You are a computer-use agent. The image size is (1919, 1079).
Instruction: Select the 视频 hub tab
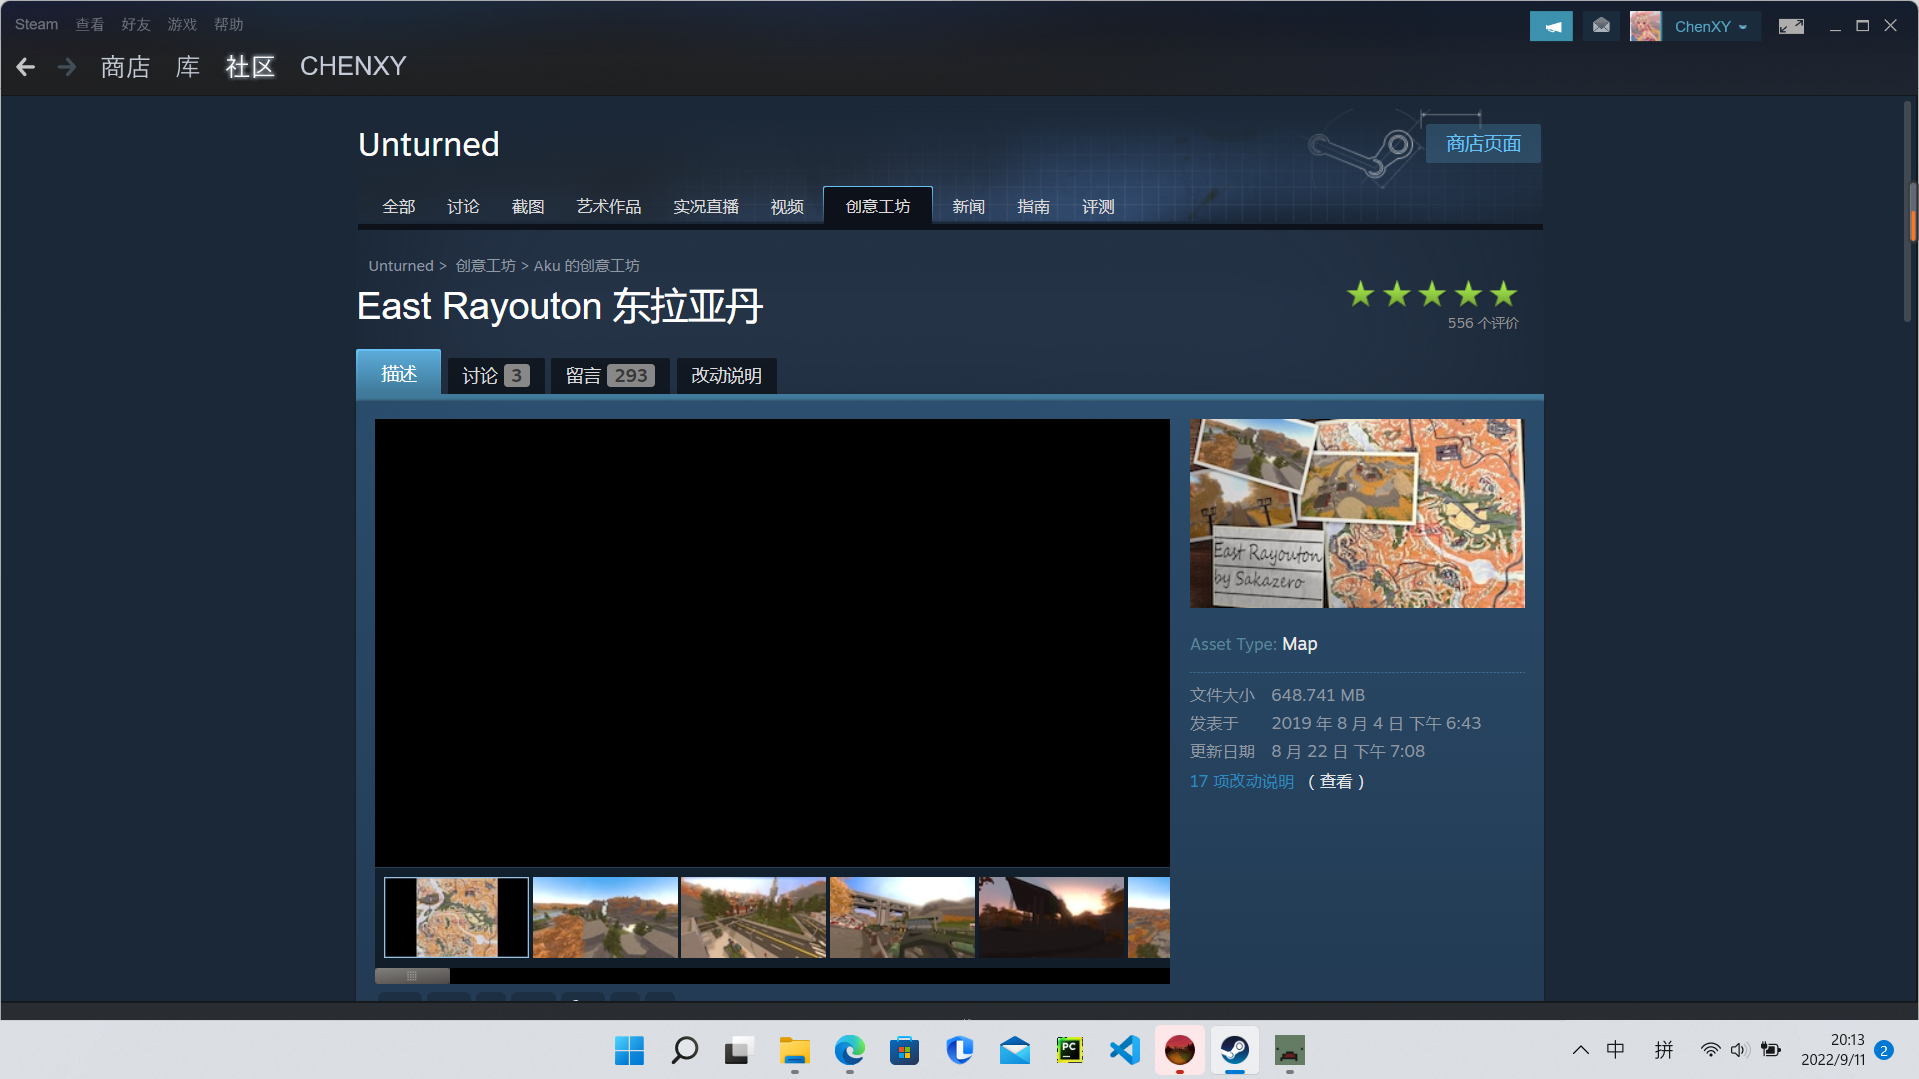click(x=787, y=207)
